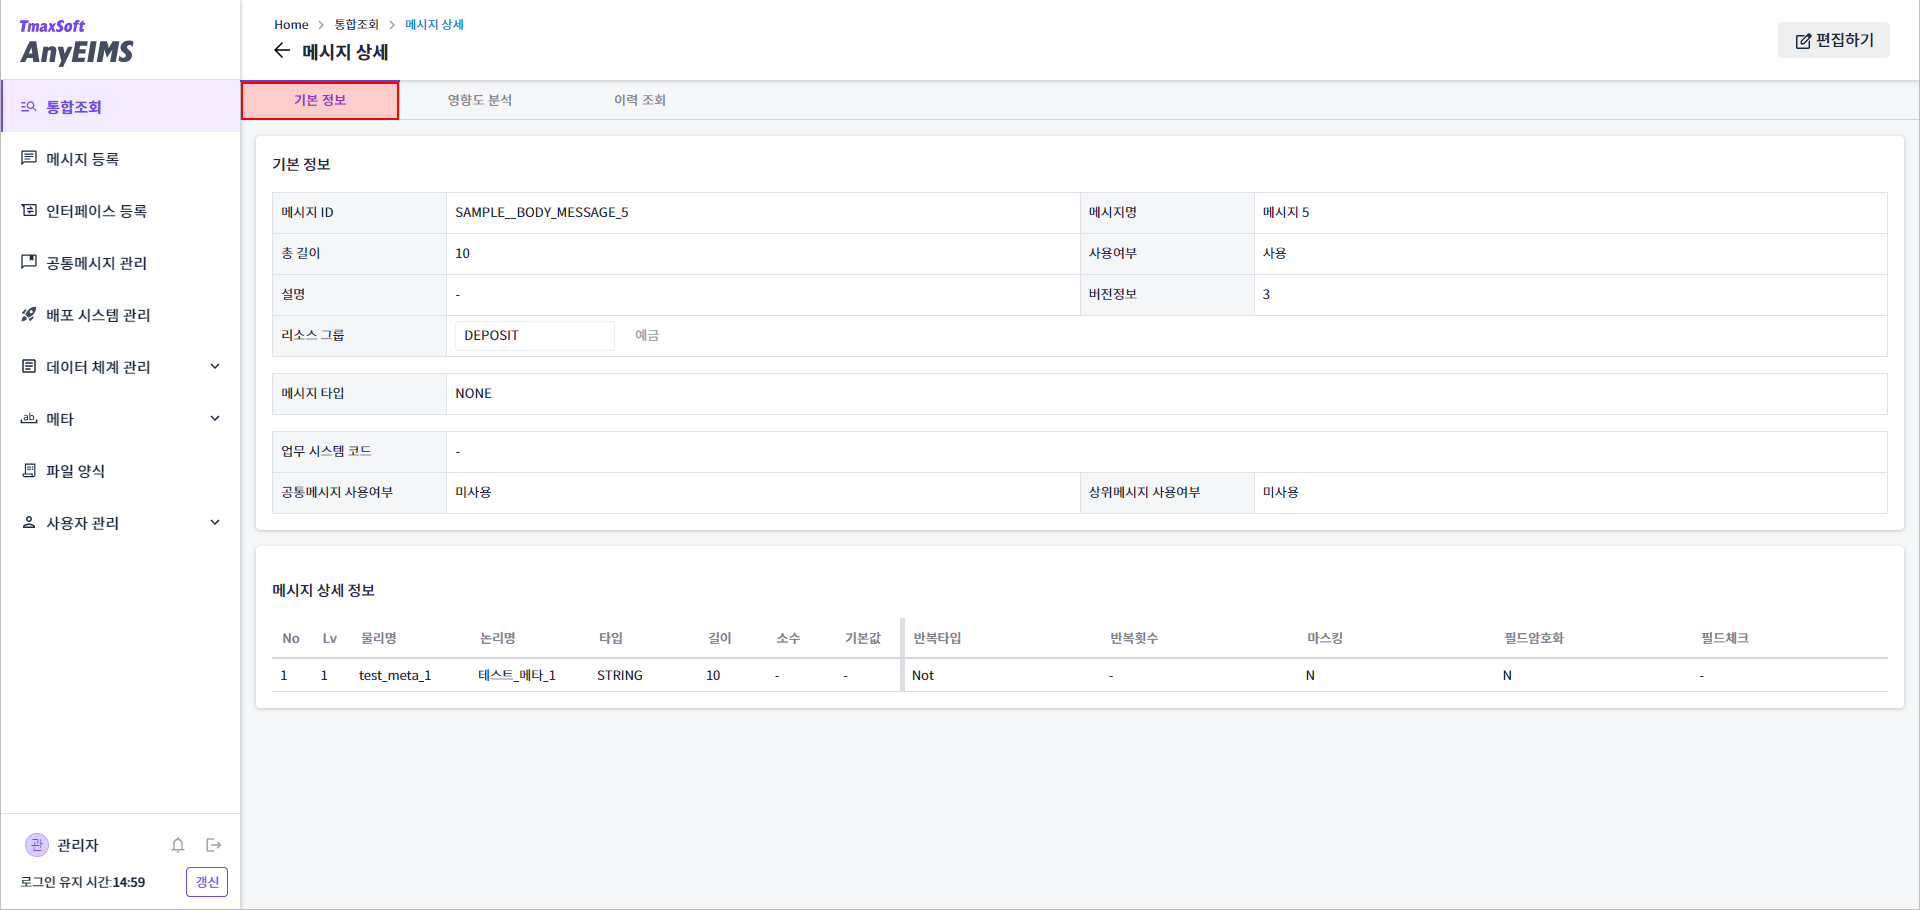Image resolution: width=1920 pixels, height=910 pixels.
Task: Click the 필드체크 column header
Action: 1725,638
